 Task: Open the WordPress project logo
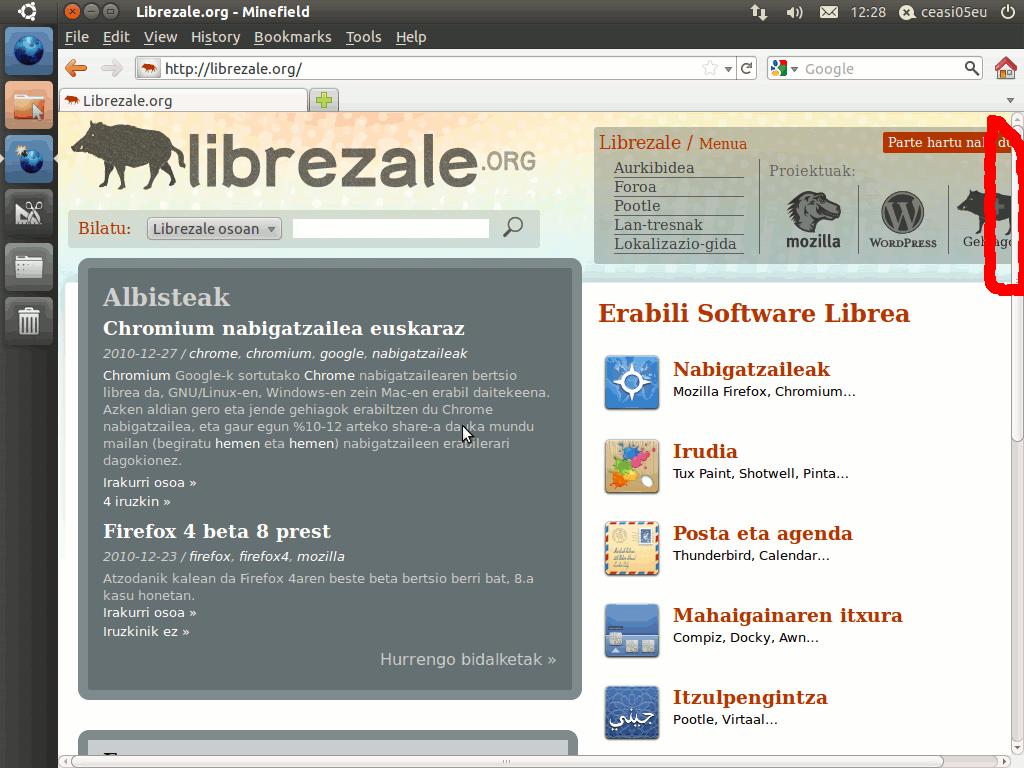[902, 219]
